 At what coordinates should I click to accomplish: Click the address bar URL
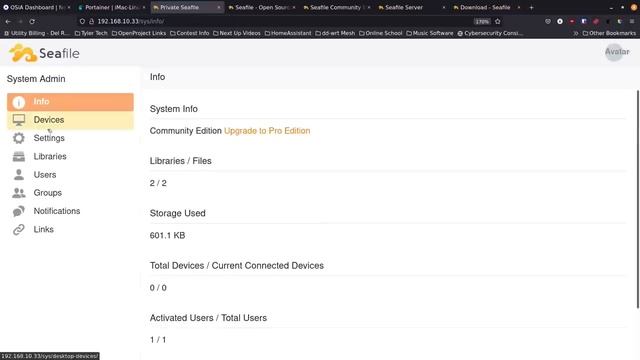coord(131,21)
